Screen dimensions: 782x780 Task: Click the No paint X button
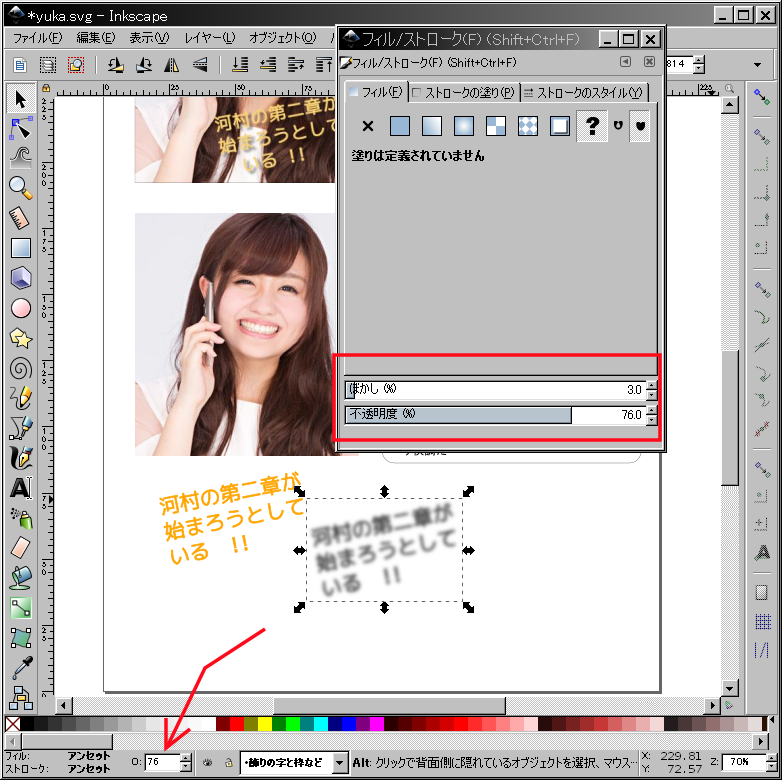click(x=368, y=126)
